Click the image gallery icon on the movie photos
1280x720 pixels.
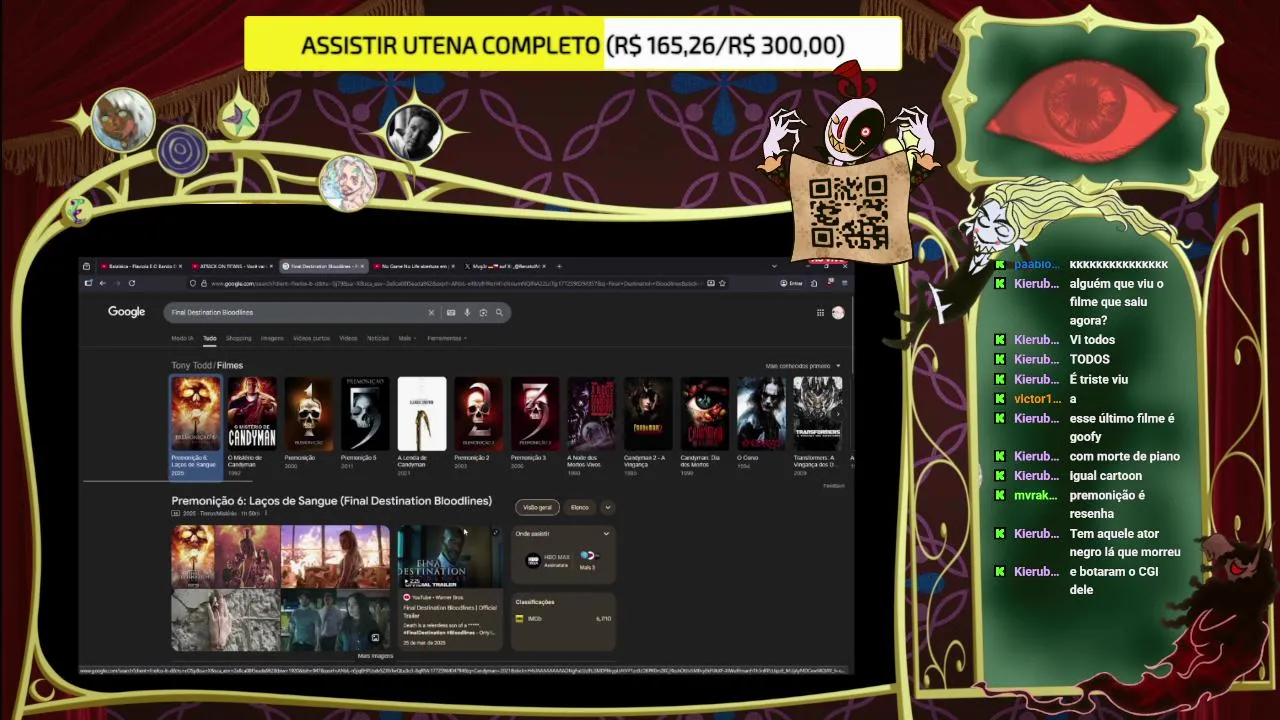376,638
